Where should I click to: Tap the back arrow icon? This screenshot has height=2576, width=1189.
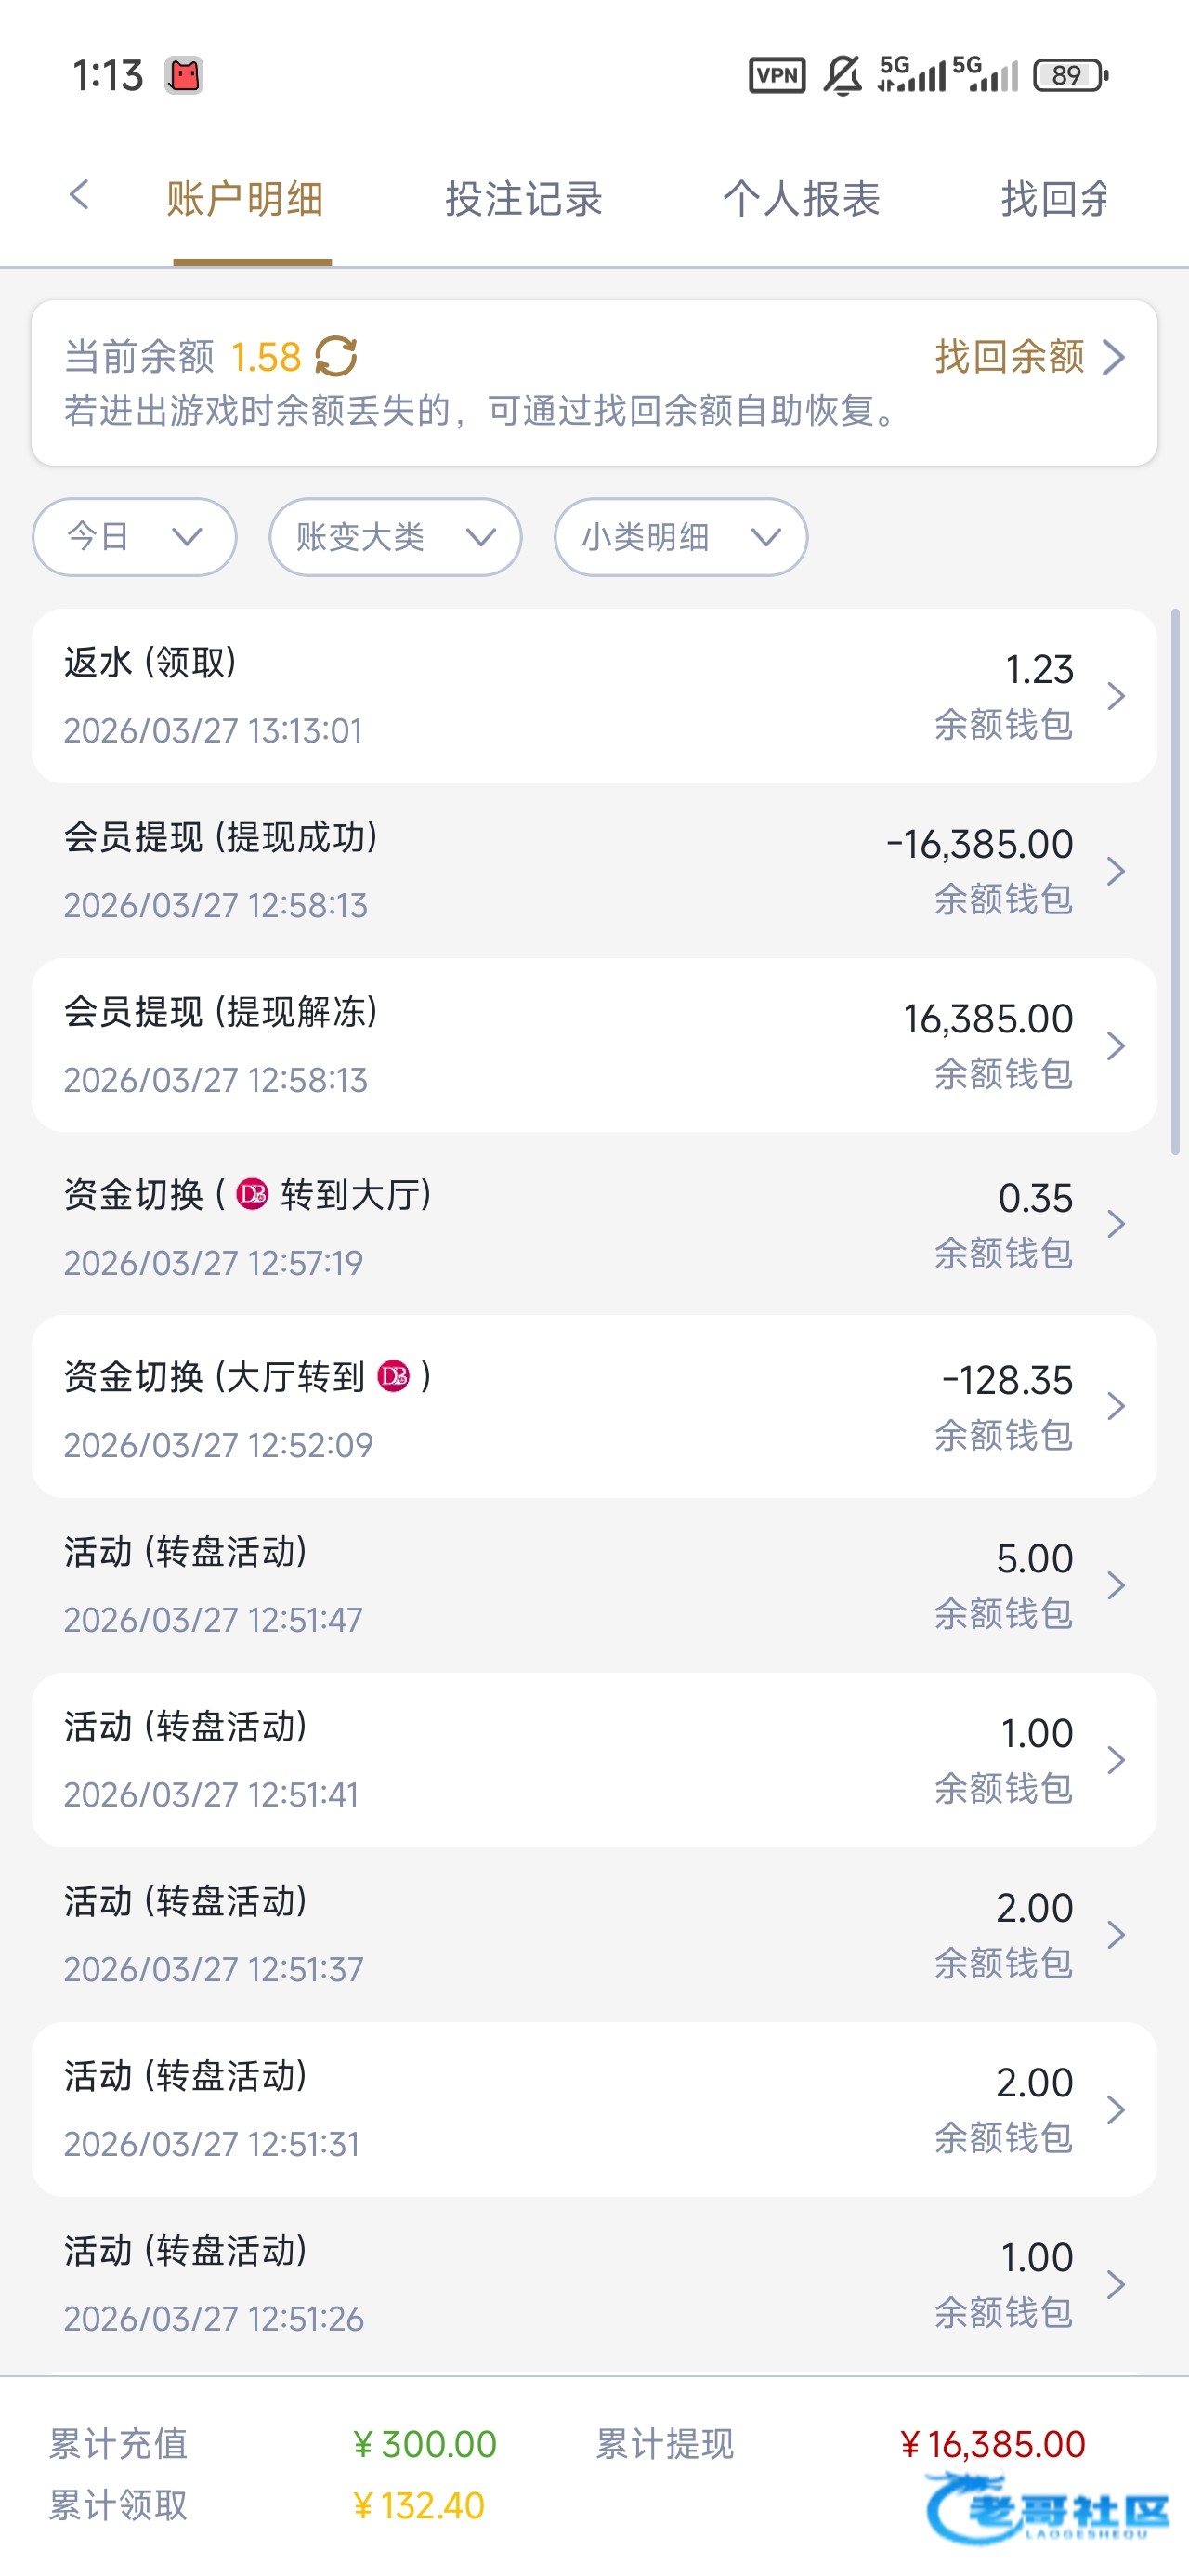tap(80, 195)
